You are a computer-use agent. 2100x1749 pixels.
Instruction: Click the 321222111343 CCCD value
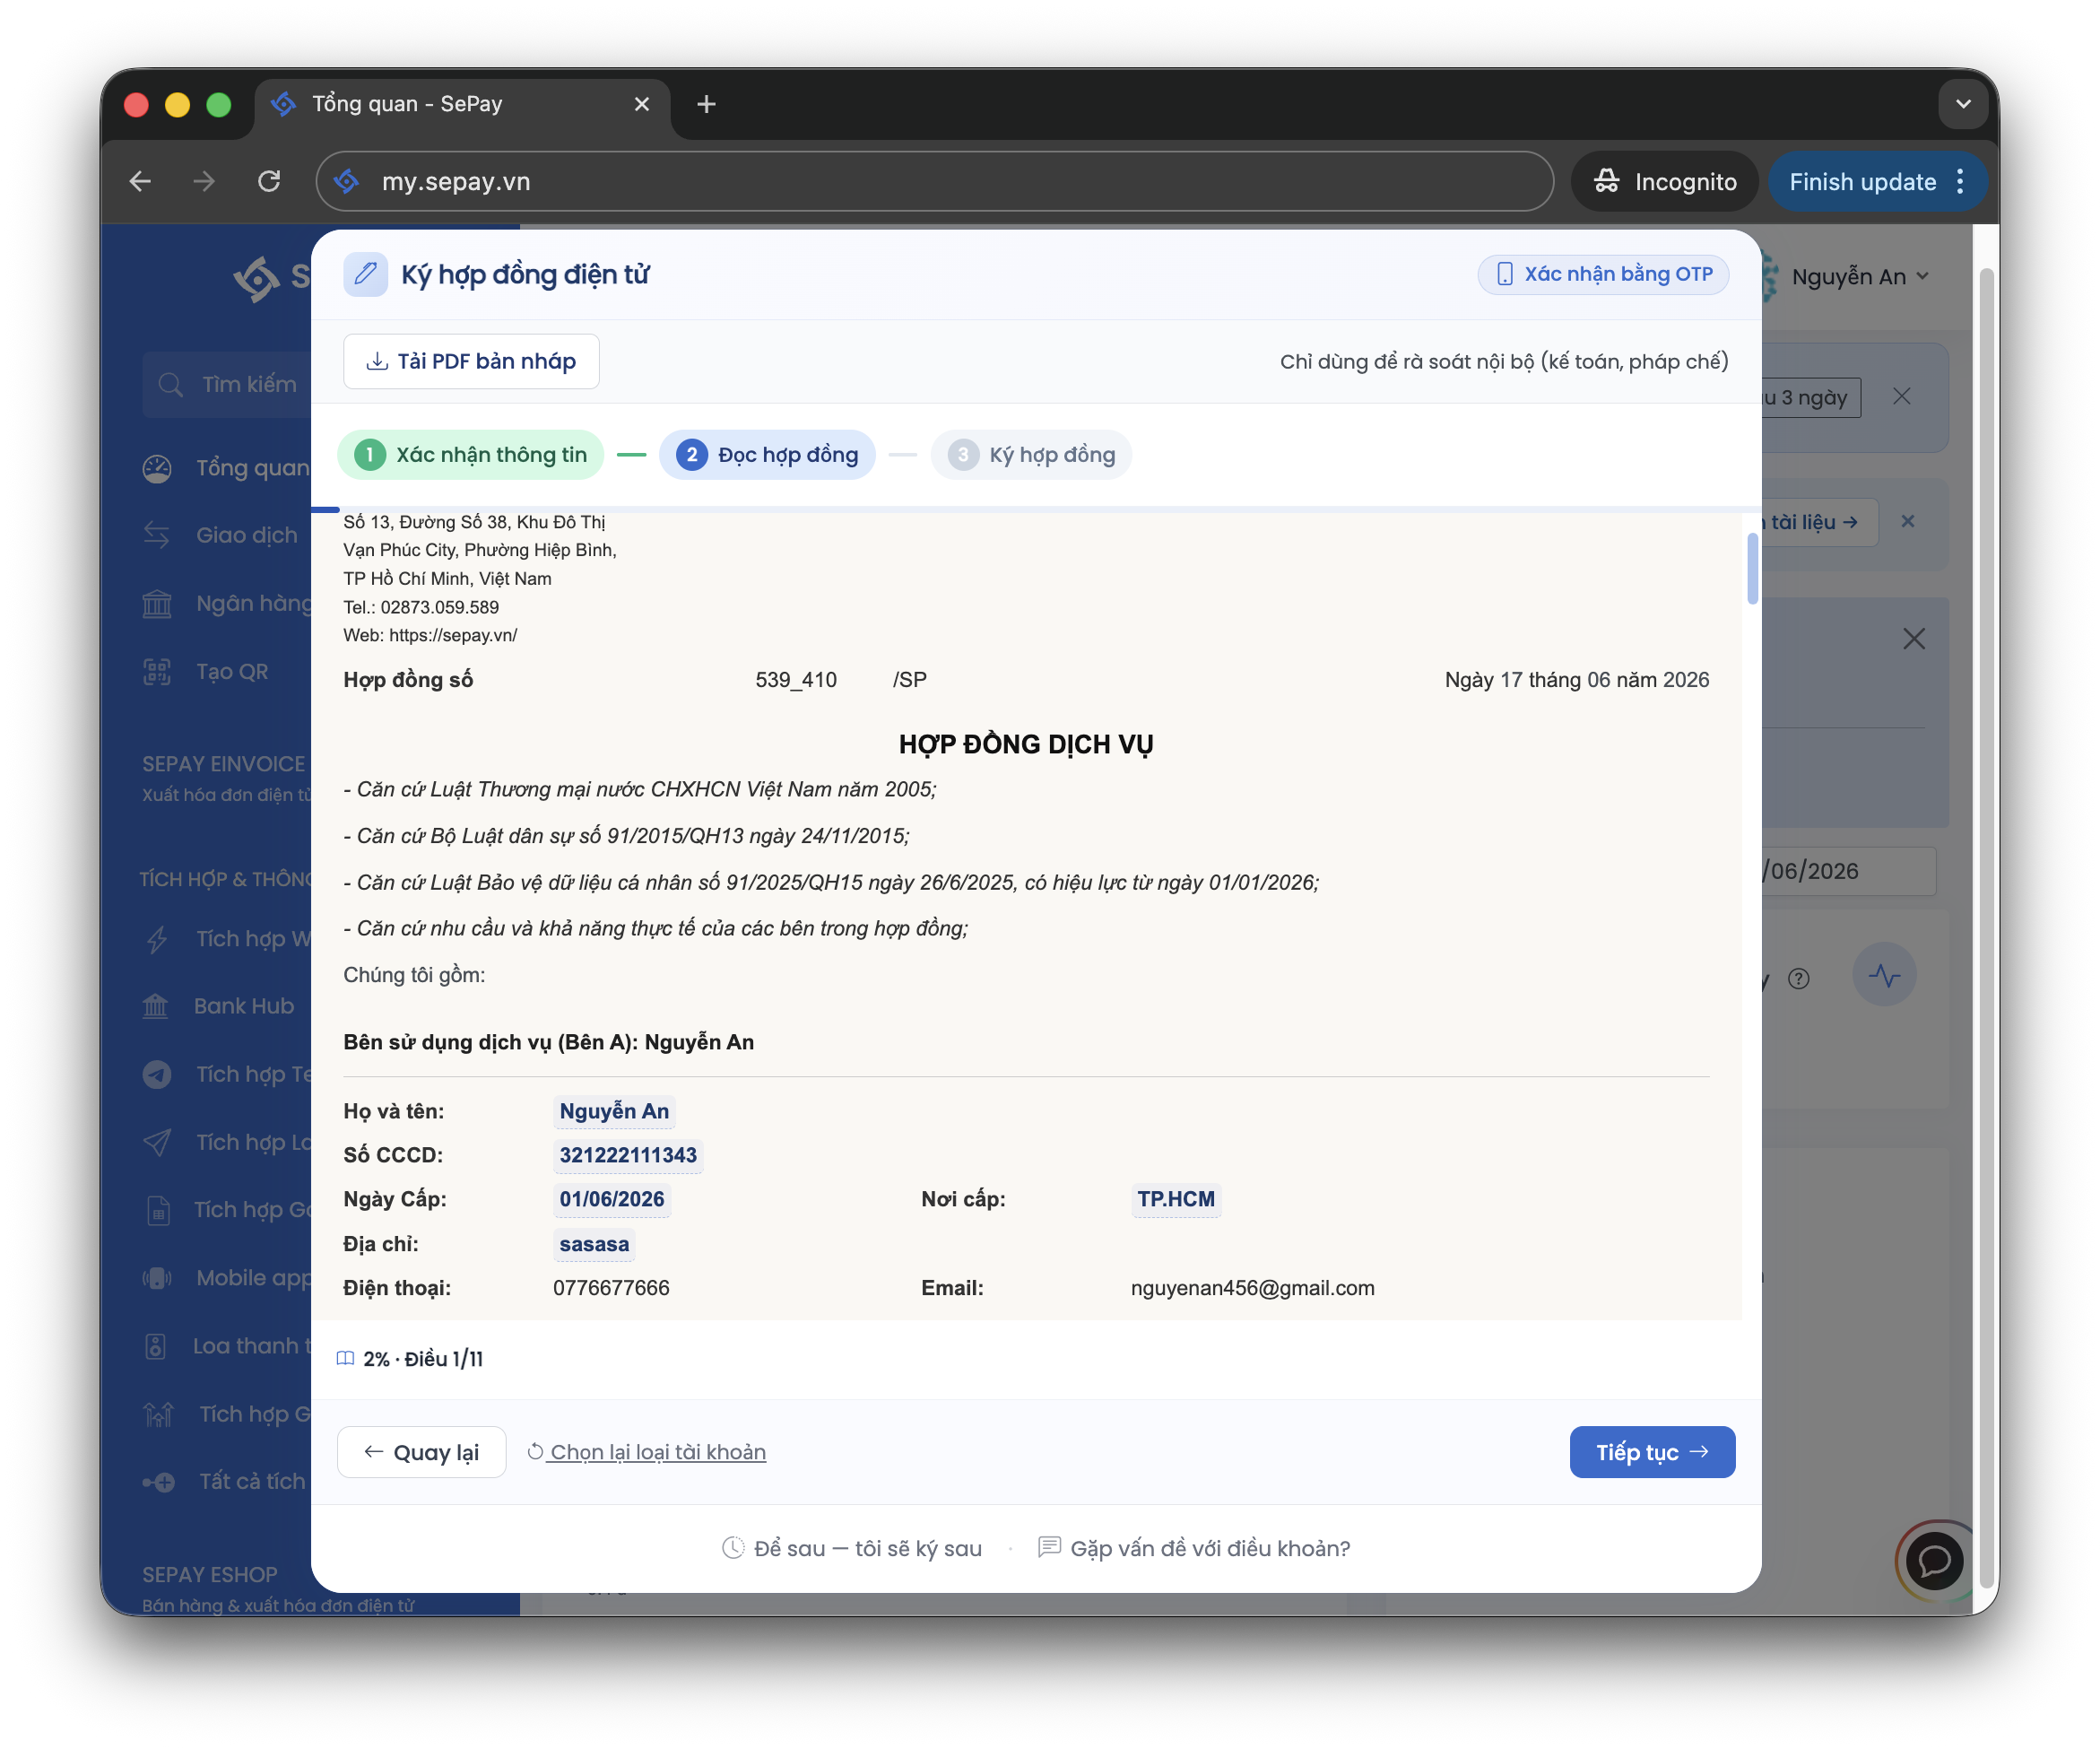pyautogui.click(x=628, y=1155)
